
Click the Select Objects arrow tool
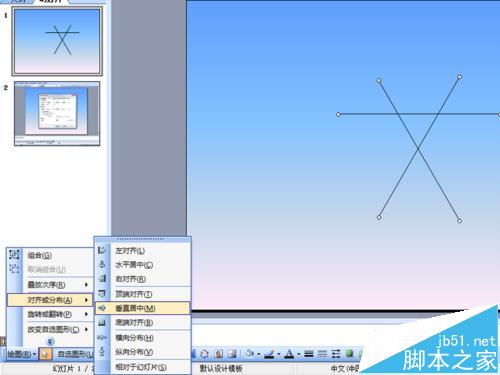45,354
